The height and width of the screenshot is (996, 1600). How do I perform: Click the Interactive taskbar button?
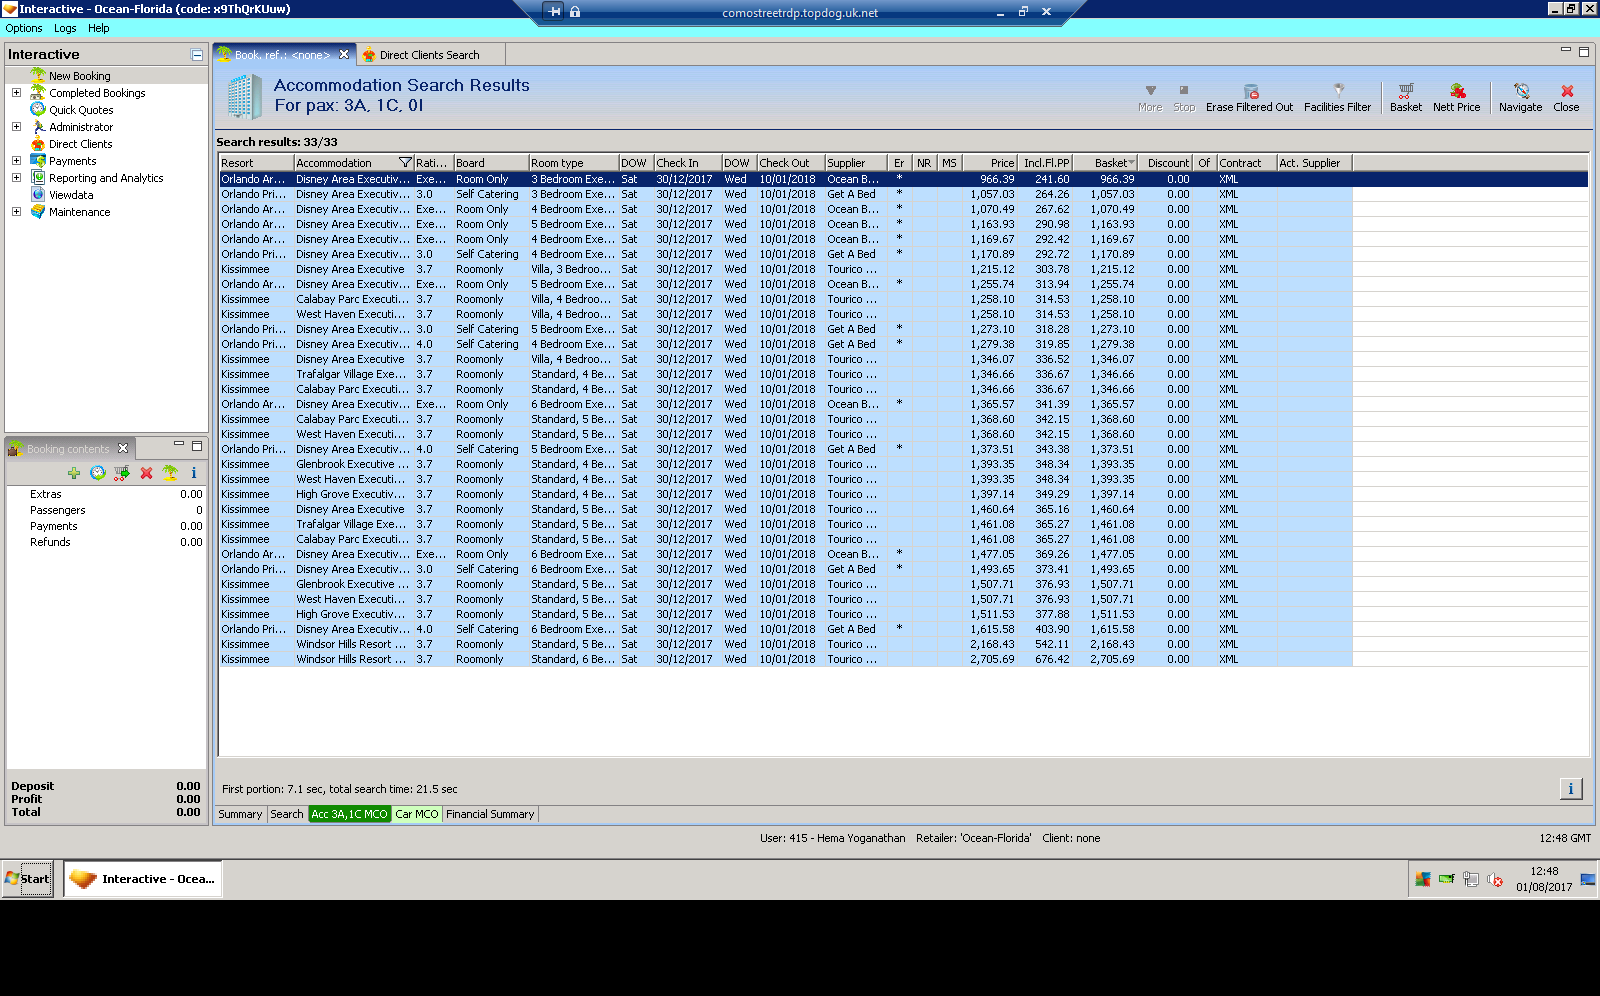point(143,879)
